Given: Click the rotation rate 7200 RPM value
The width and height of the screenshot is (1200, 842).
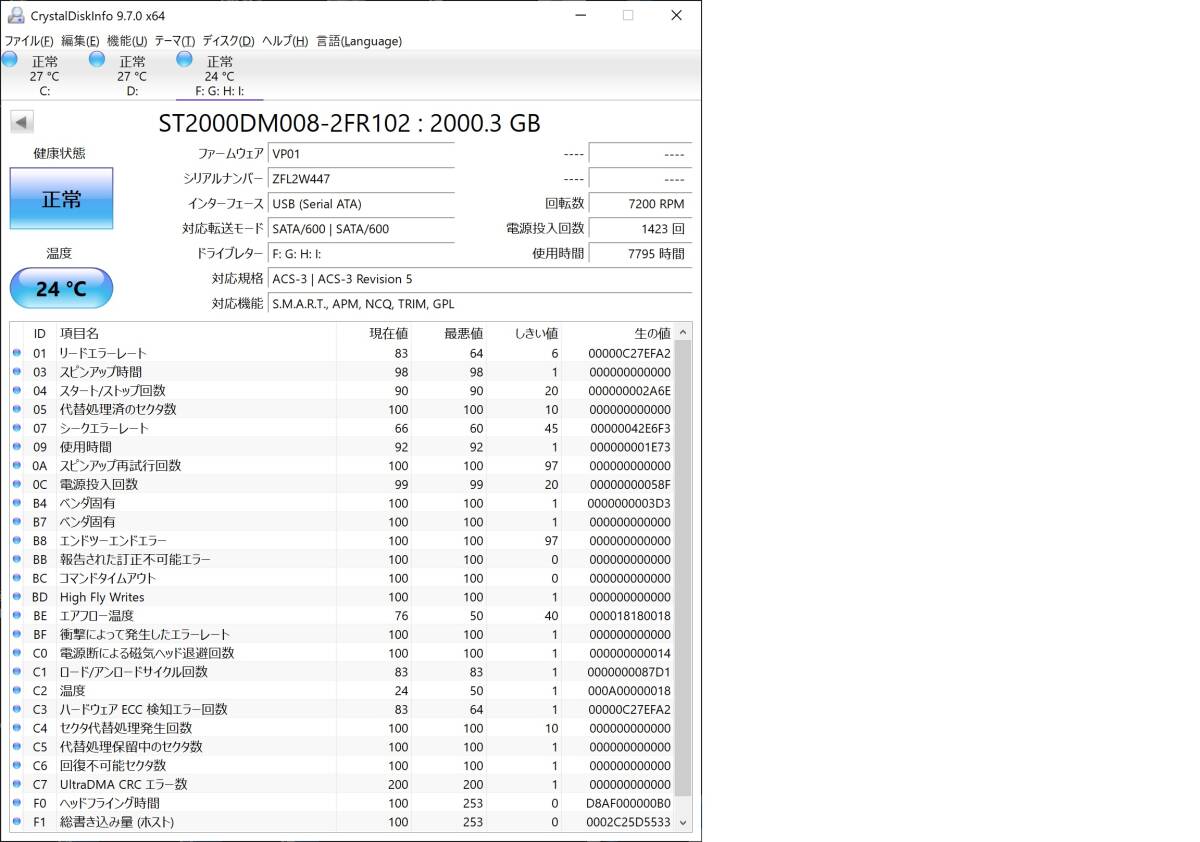Looking at the screenshot, I should tap(640, 204).
